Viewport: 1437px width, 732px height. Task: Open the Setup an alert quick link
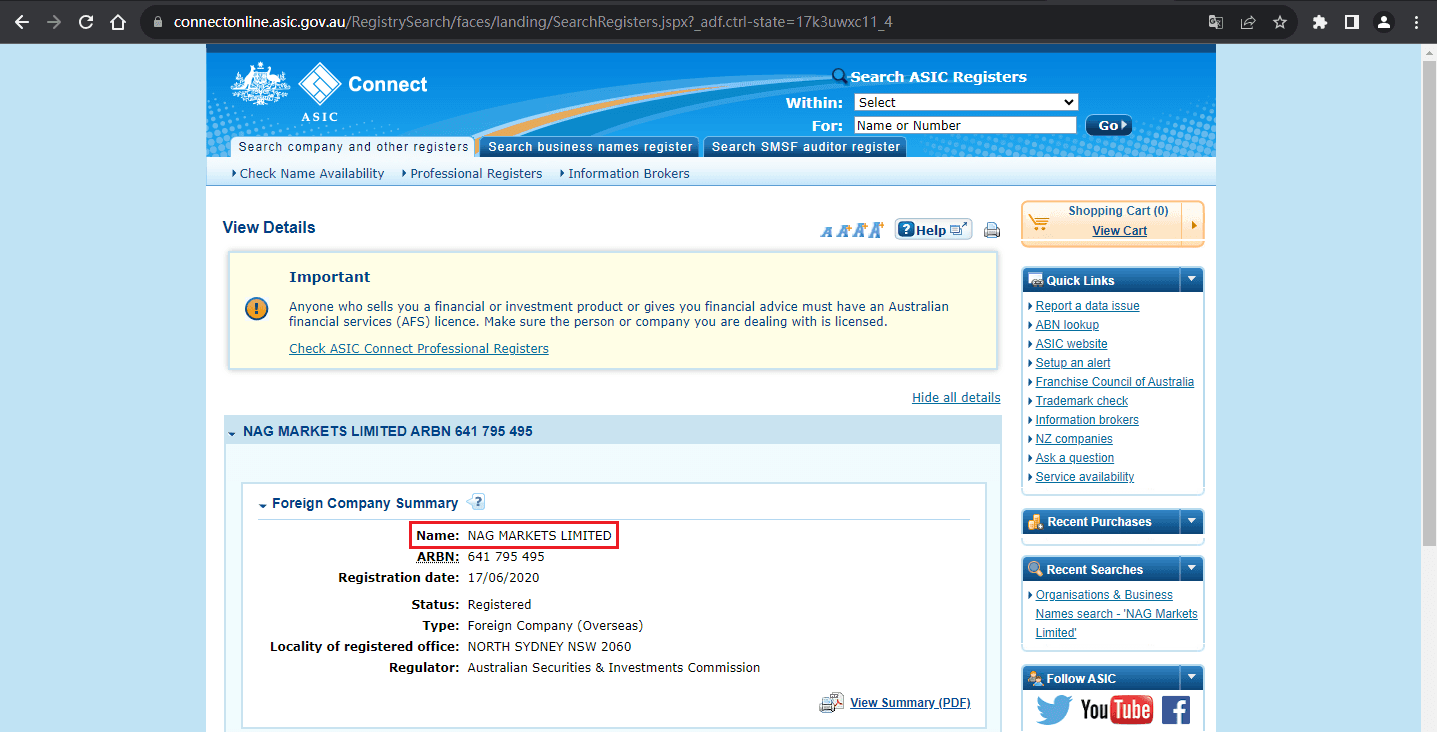click(x=1073, y=363)
